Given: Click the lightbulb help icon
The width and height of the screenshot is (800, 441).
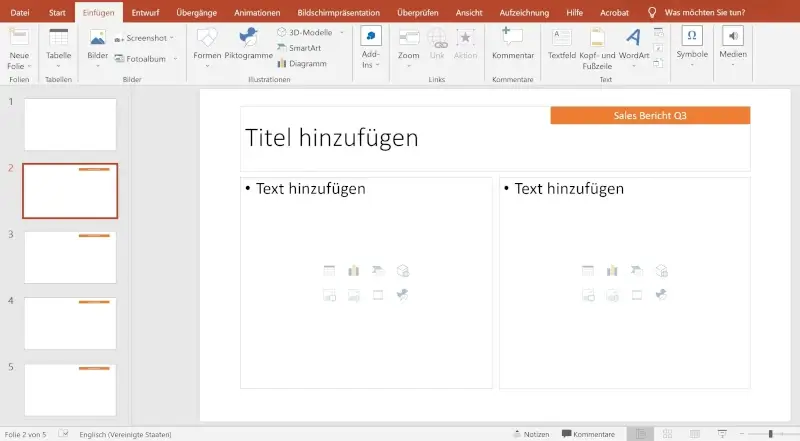Looking at the screenshot, I should [x=652, y=12].
